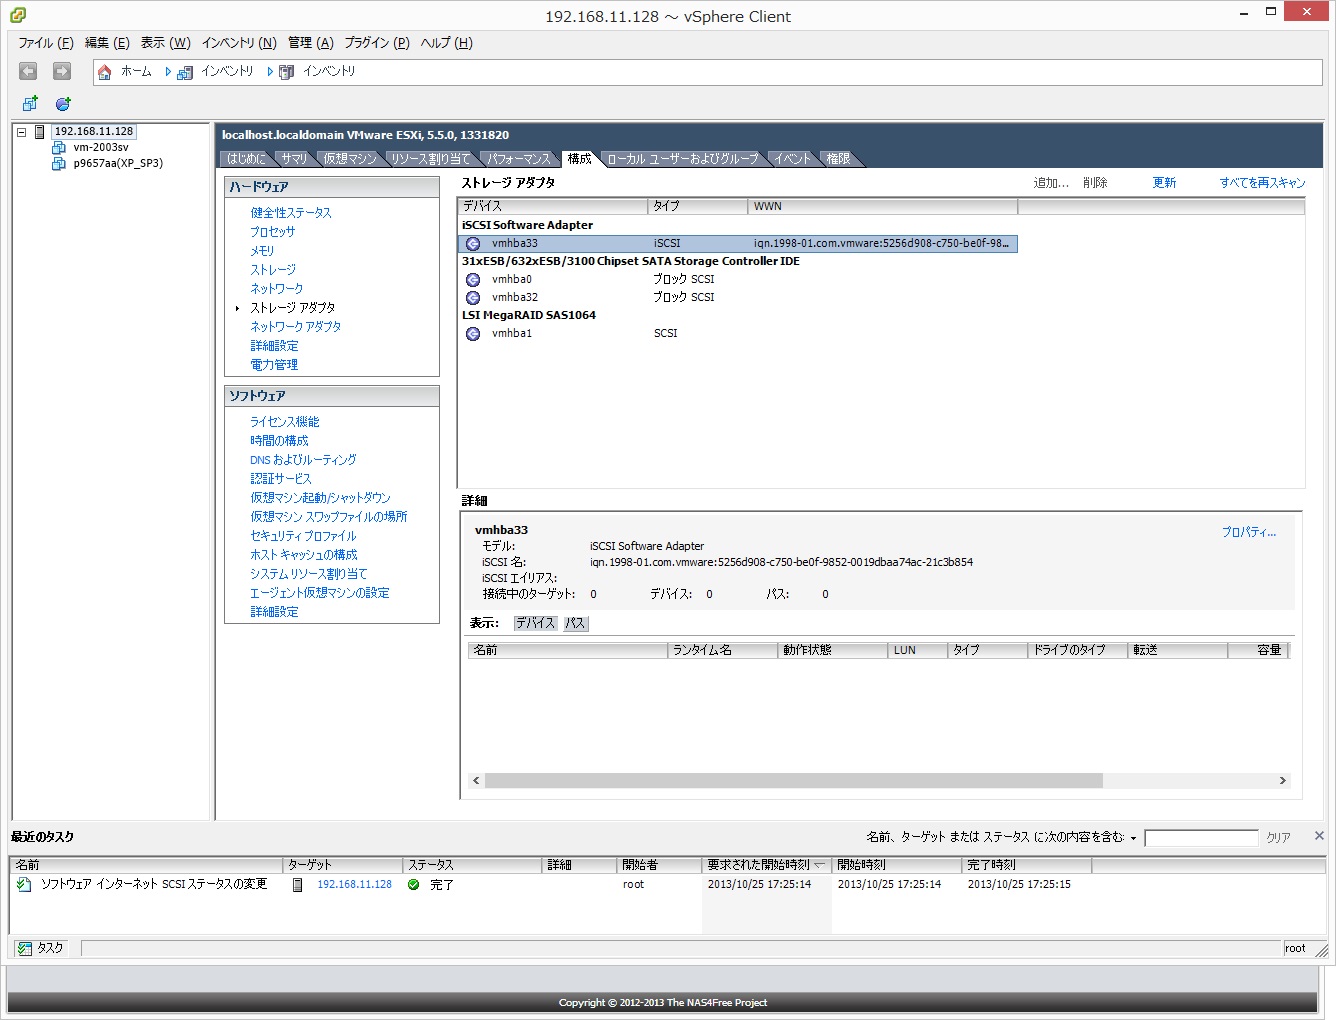This screenshot has width=1336, height=1020.
Task: Open ネットワーク アダプタ in hardware list
Action: point(295,327)
